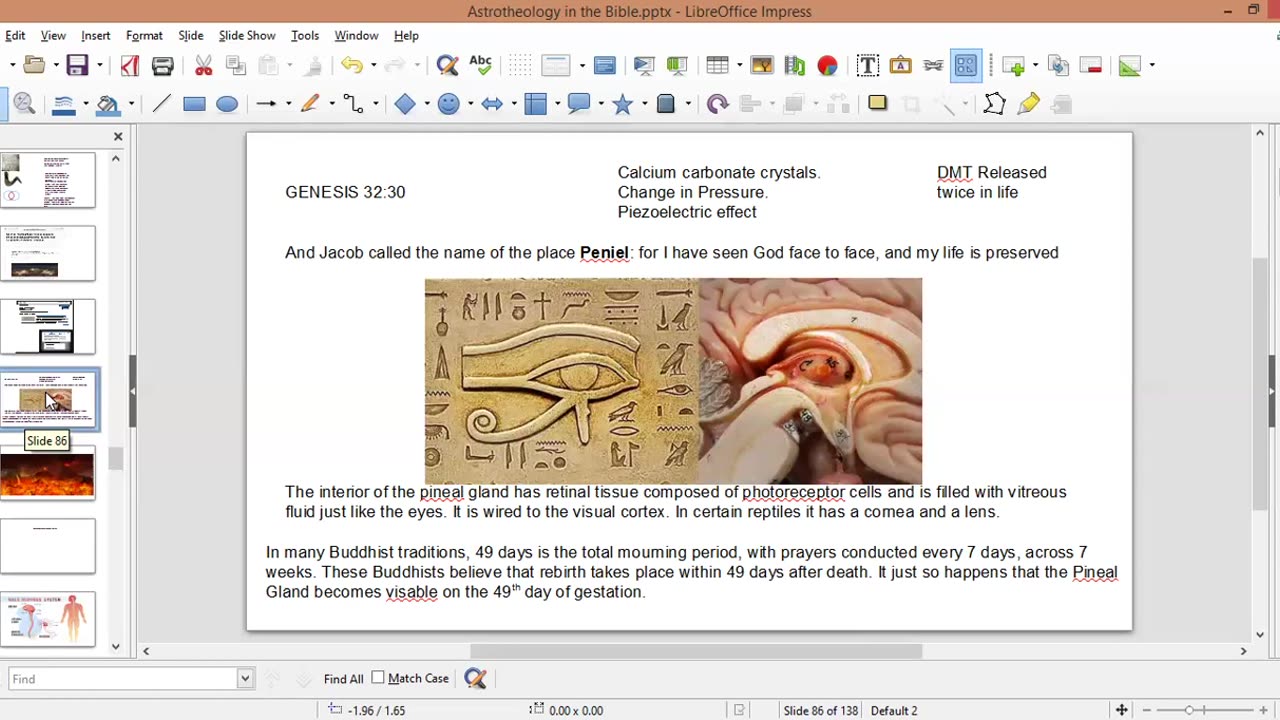Delete the current slide

pos(1091,66)
